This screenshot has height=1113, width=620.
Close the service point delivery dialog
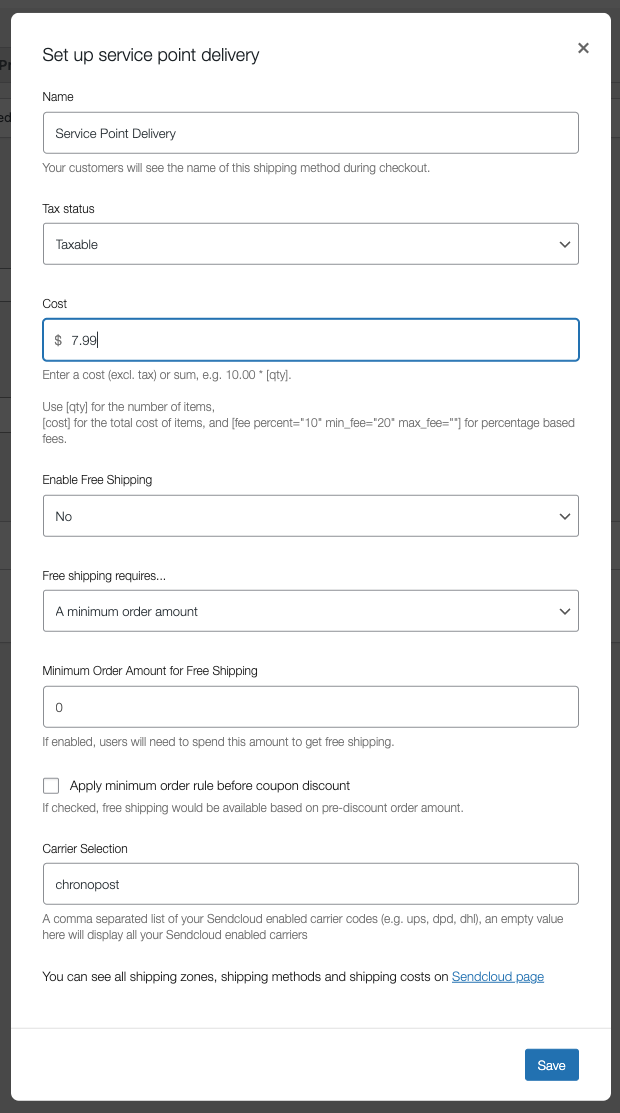[583, 48]
